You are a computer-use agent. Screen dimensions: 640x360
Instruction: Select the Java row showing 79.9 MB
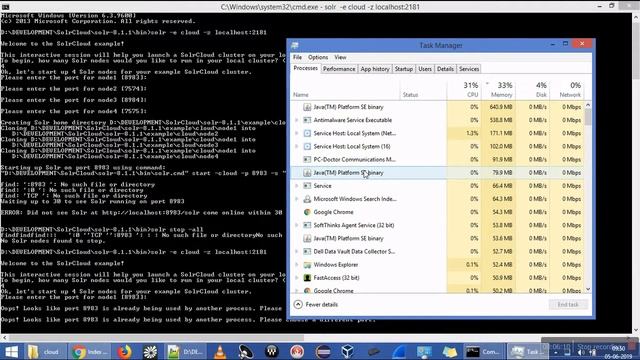438,173
